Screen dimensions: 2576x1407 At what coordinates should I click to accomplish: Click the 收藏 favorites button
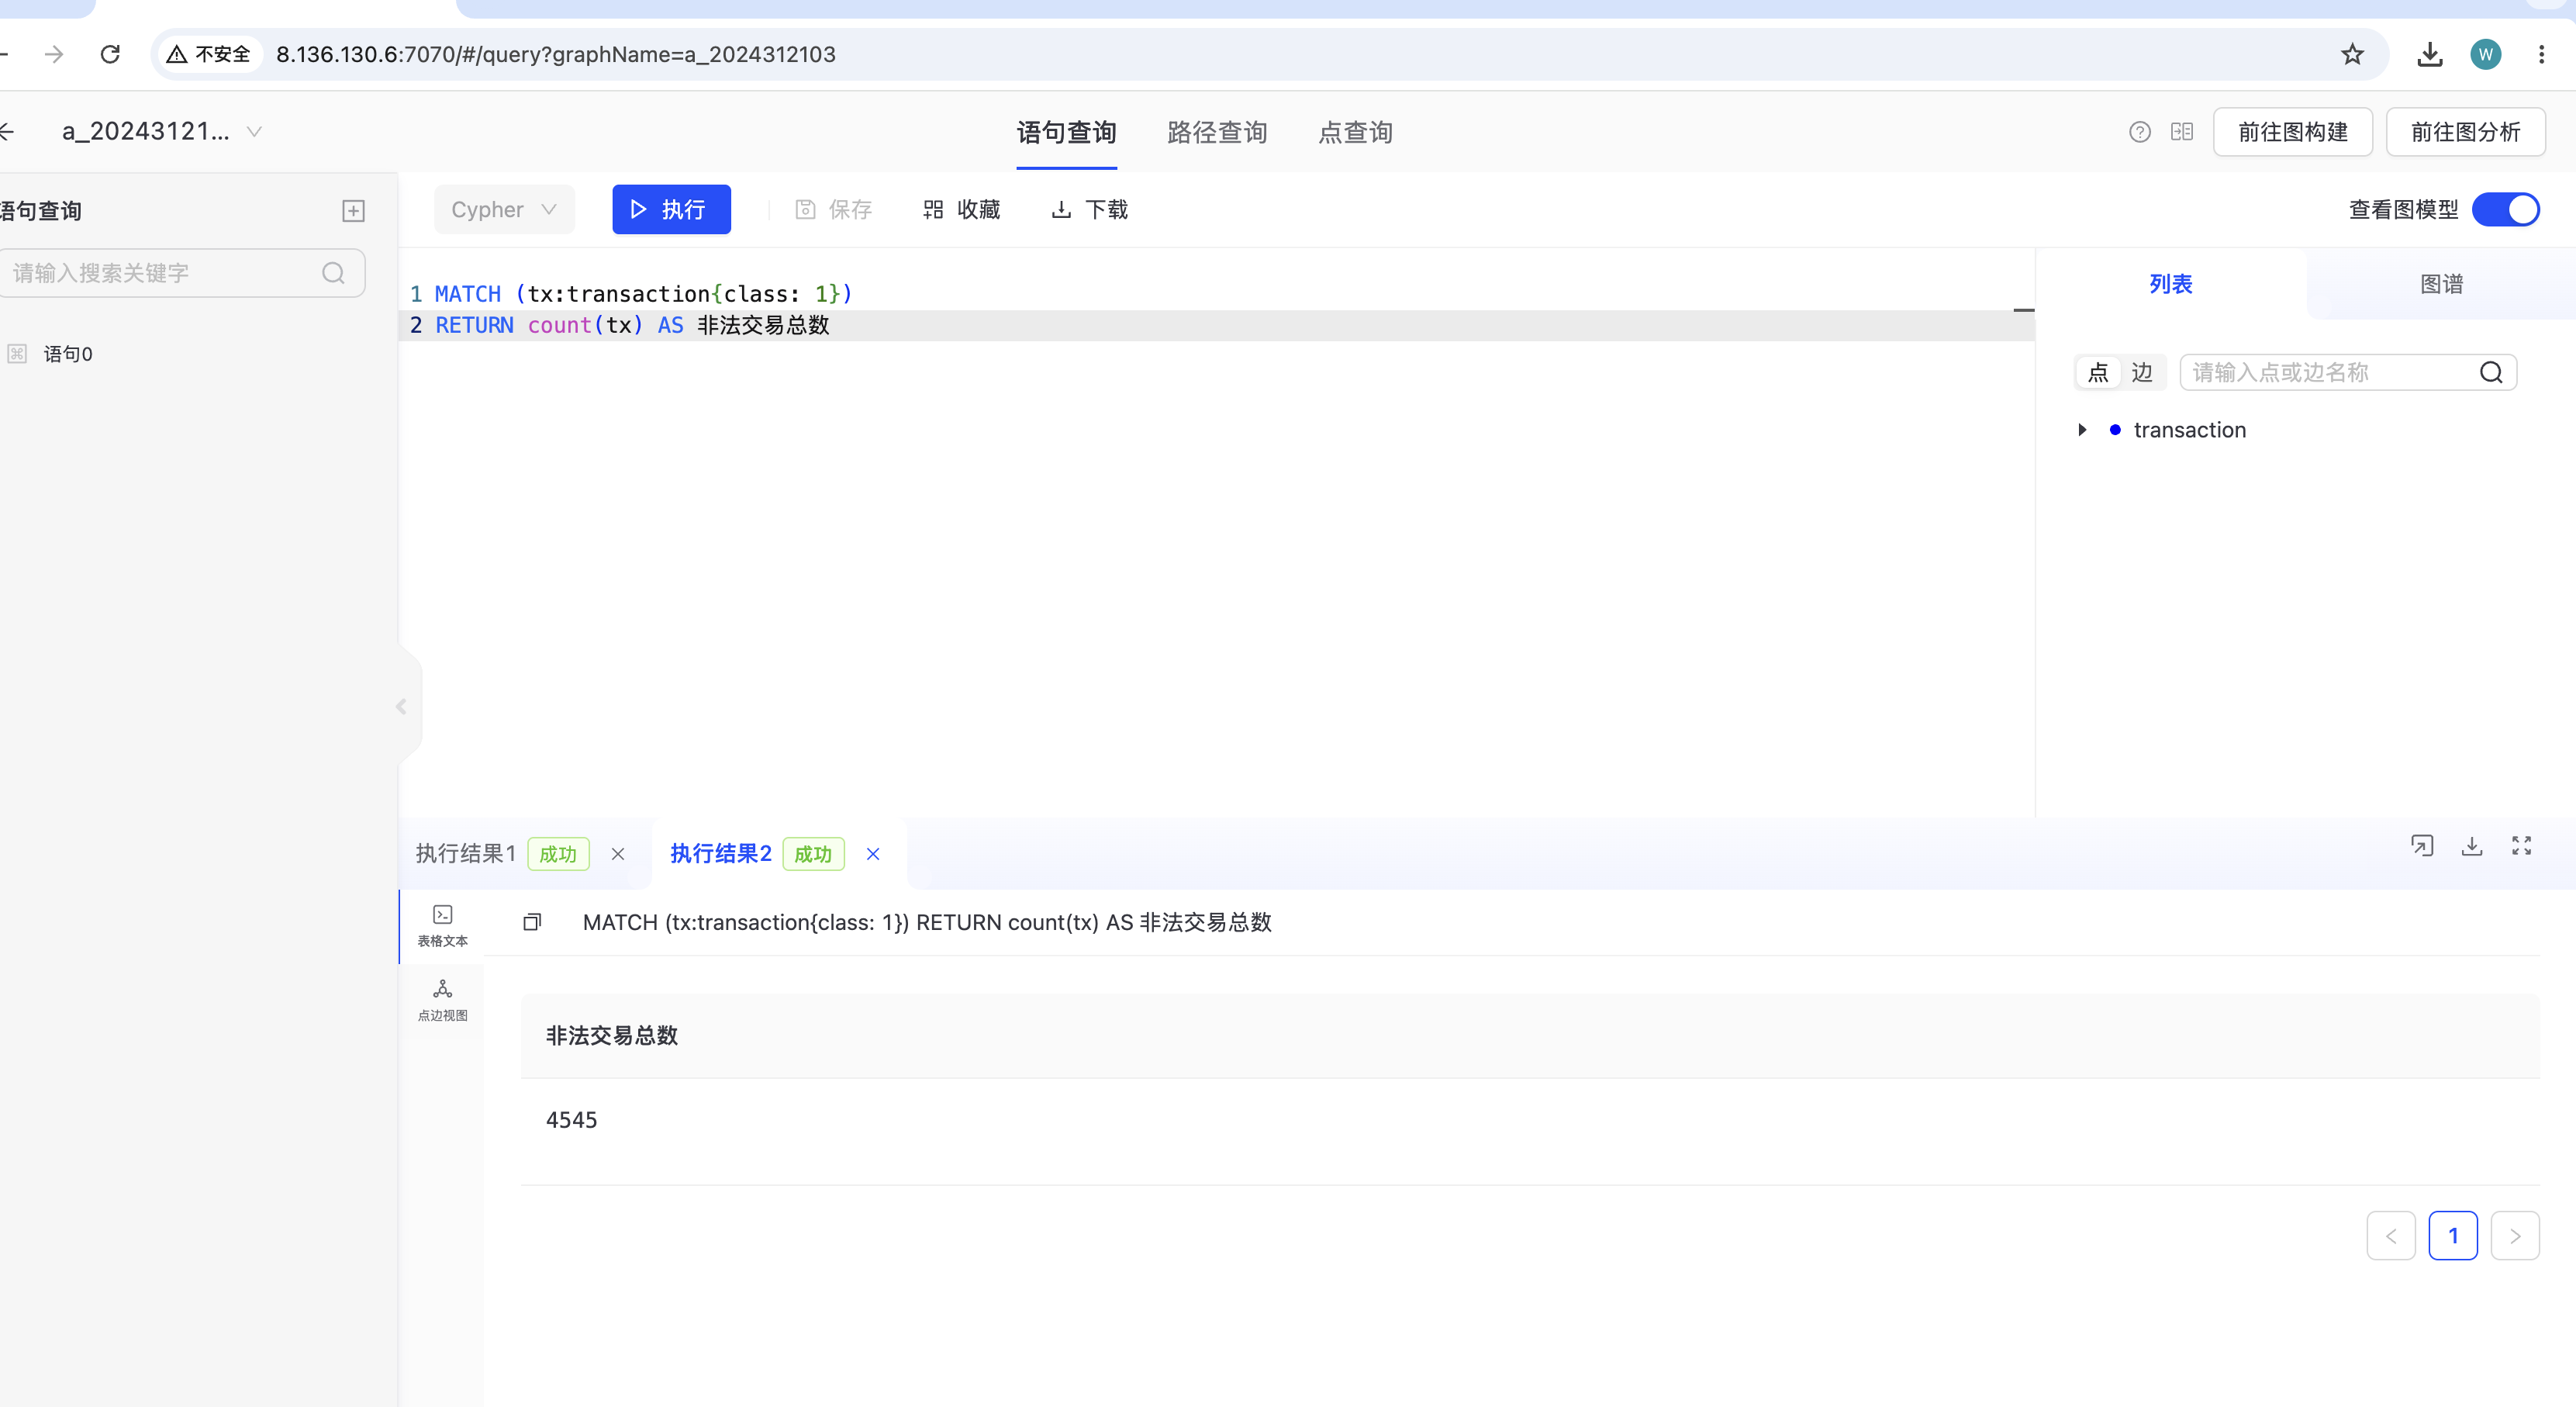pyautogui.click(x=961, y=210)
